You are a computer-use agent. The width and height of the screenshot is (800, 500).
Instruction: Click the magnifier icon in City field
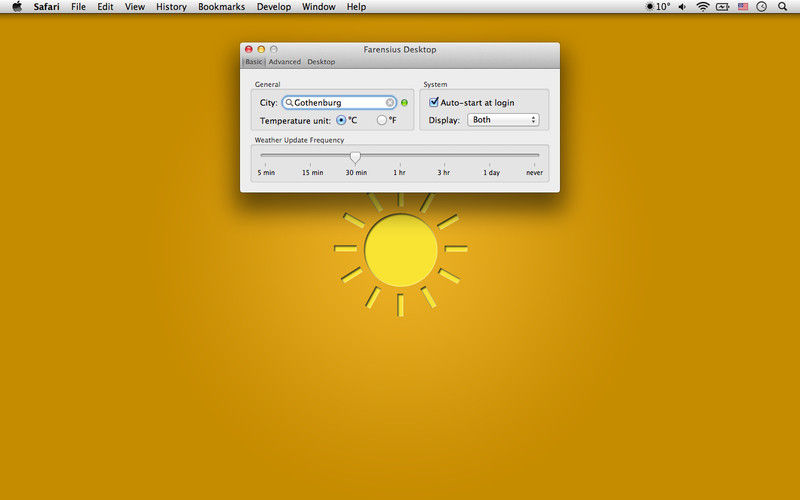click(289, 103)
